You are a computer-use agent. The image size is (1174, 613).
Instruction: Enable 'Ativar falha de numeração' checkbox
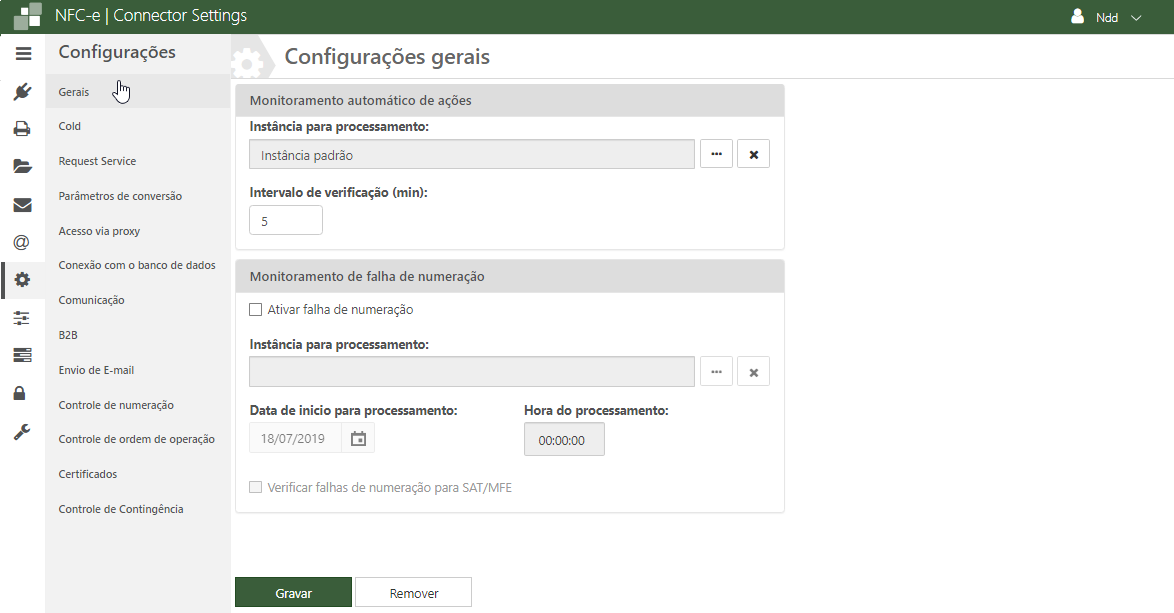[256, 310]
